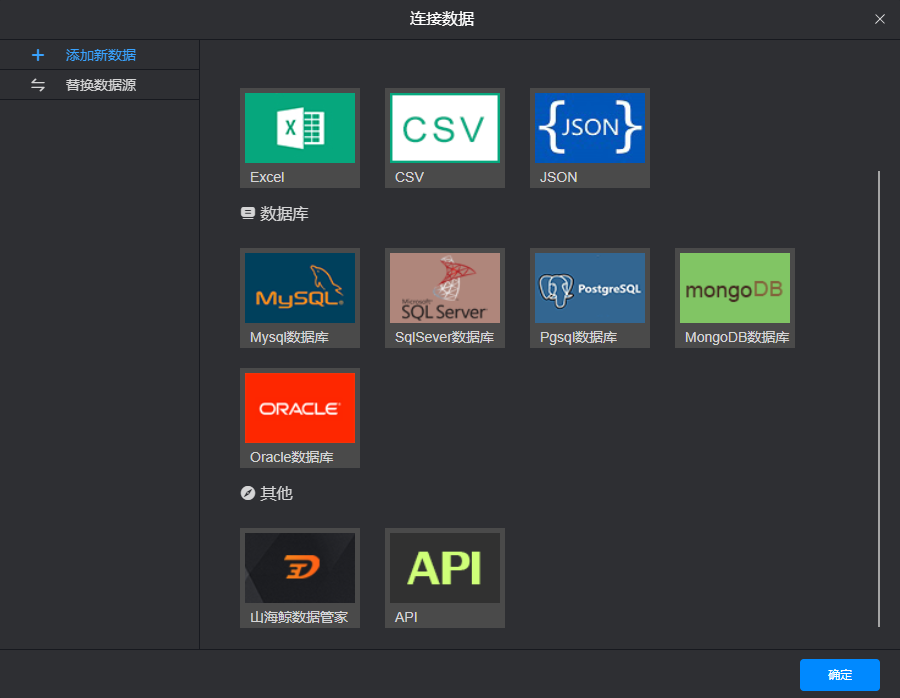Open the 山海鲸数据管家 source tile
Viewport: 900px width, 698px height.
300,578
